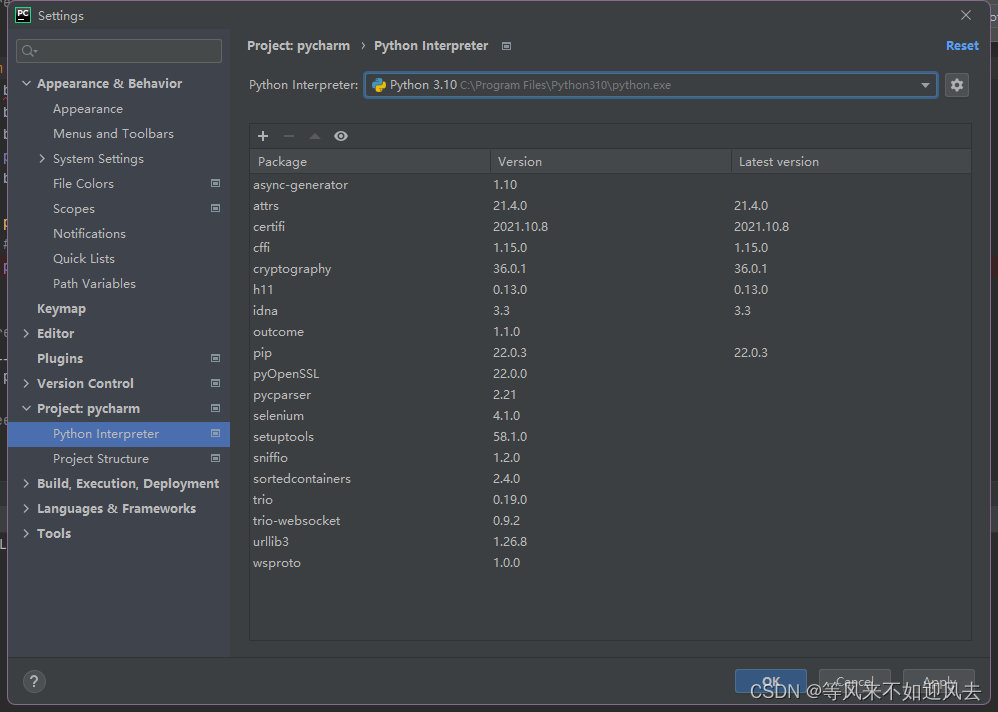Open the Appearance settings page
Viewport: 998px width, 712px height.
pos(88,109)
